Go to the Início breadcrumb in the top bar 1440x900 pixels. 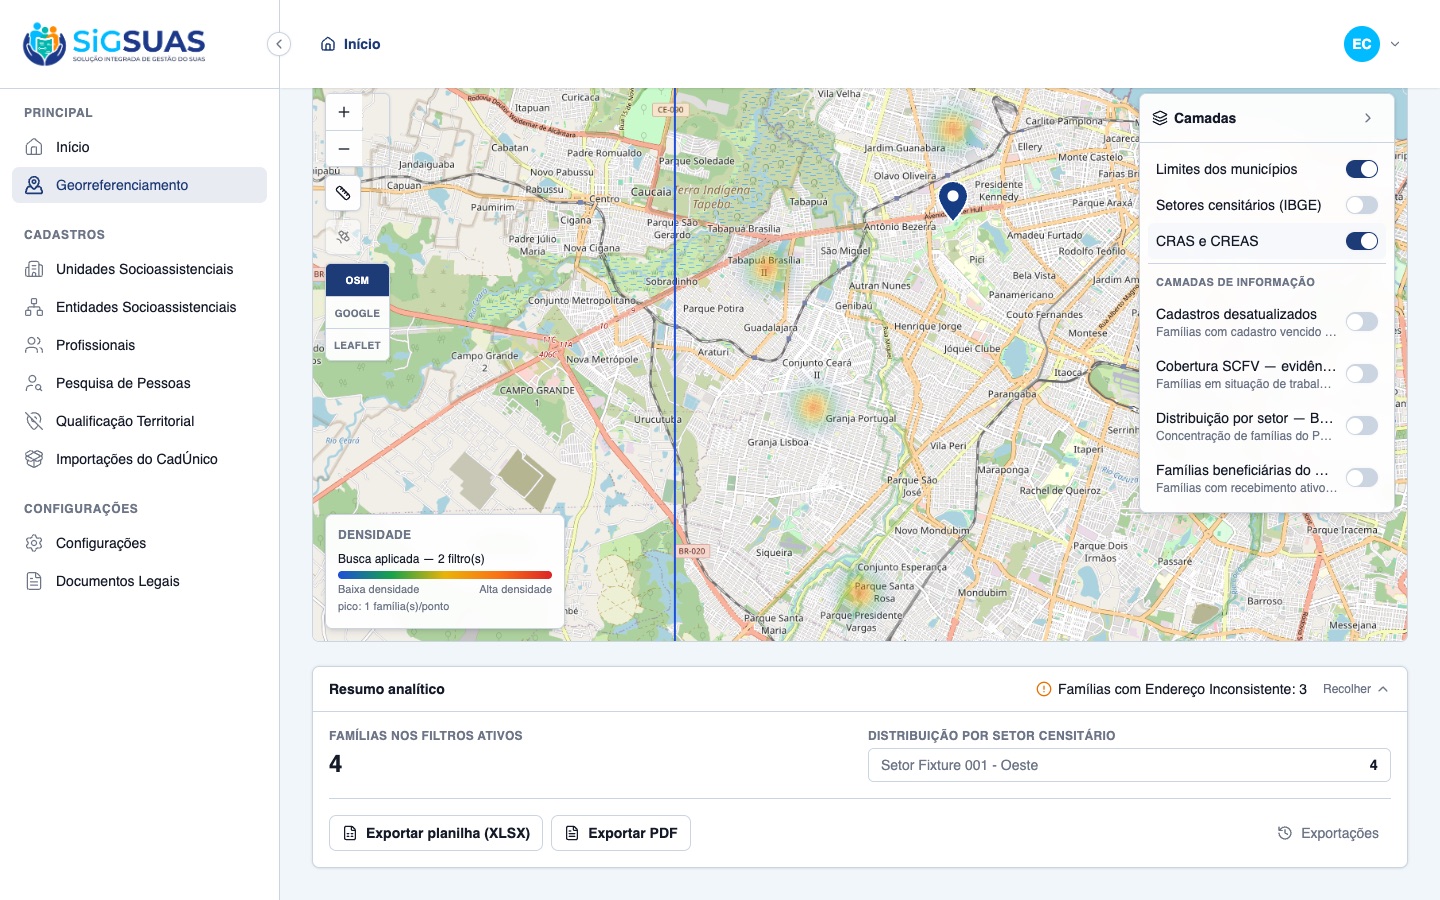350,44
